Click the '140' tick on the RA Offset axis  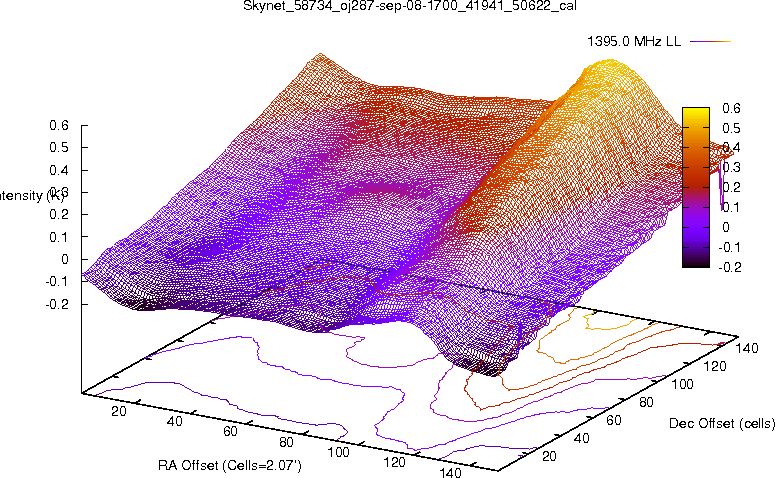[x=450, y=472]
